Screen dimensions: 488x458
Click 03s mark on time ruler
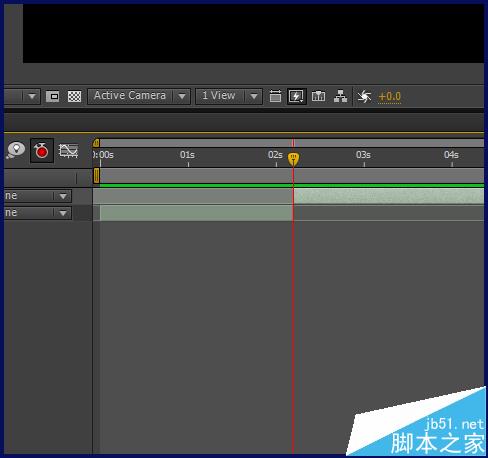(x=363, y=155)
